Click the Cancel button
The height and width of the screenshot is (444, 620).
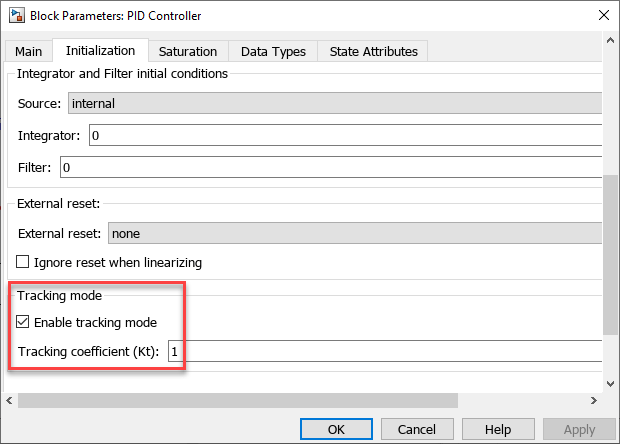coord(417,430)
